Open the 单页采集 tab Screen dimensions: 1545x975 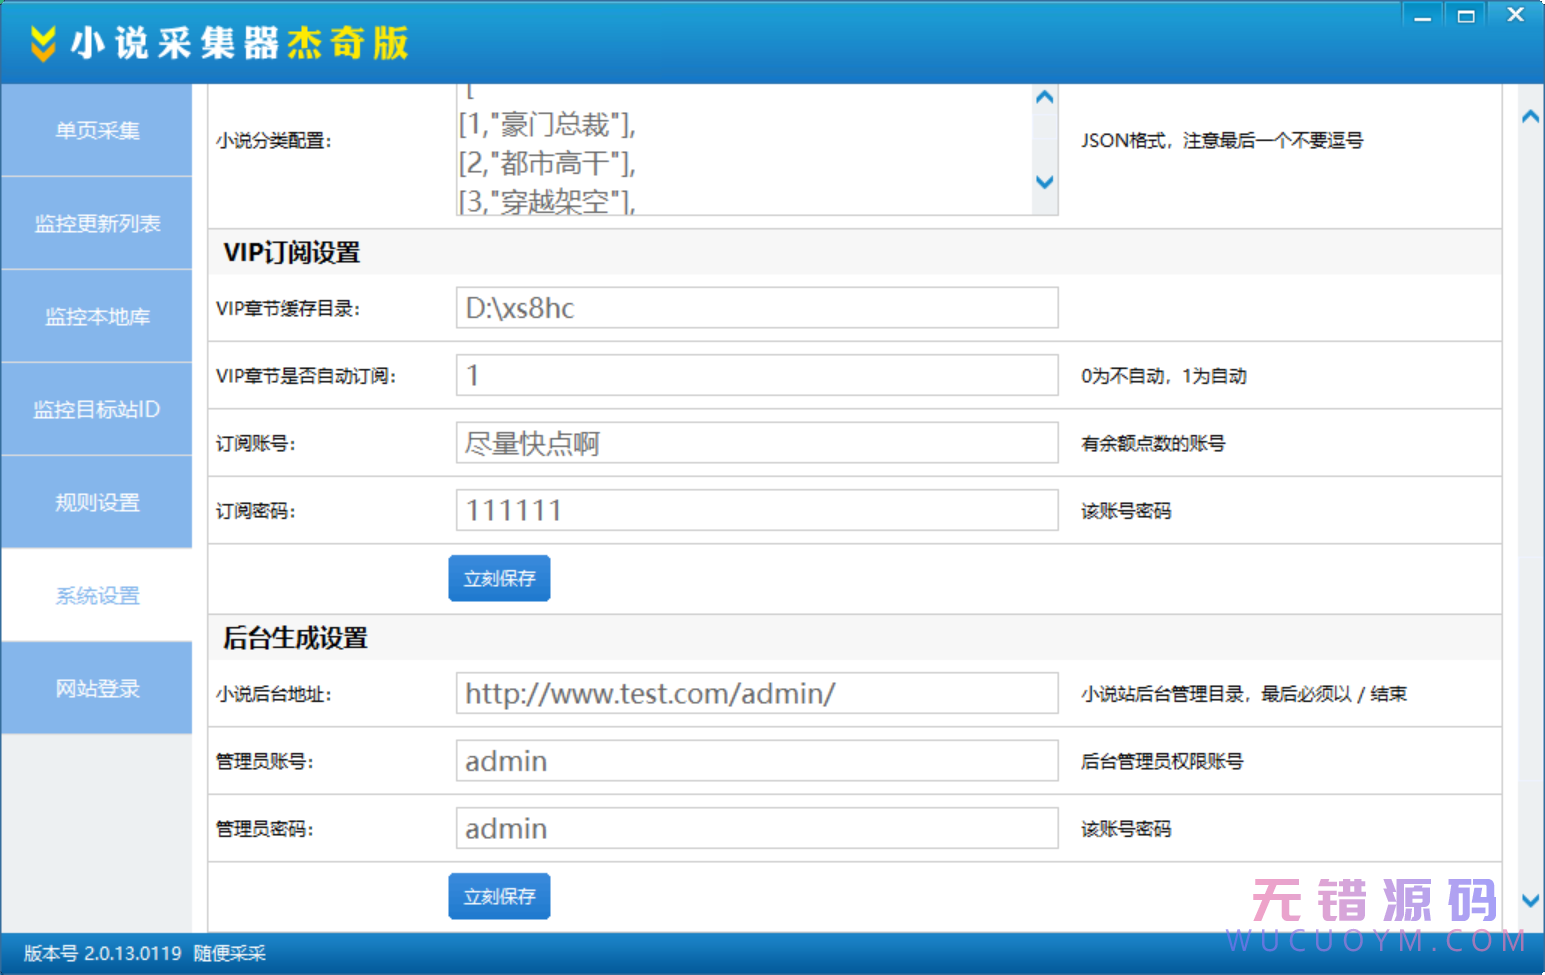pyautogui.click(x=97, y=131)
